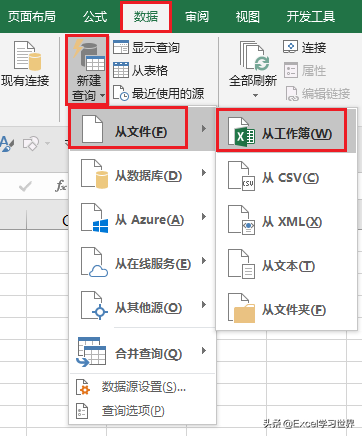Click the formula bar checkmark icon
The width and height of the screenshot is (362, 436).
[25, 186]
